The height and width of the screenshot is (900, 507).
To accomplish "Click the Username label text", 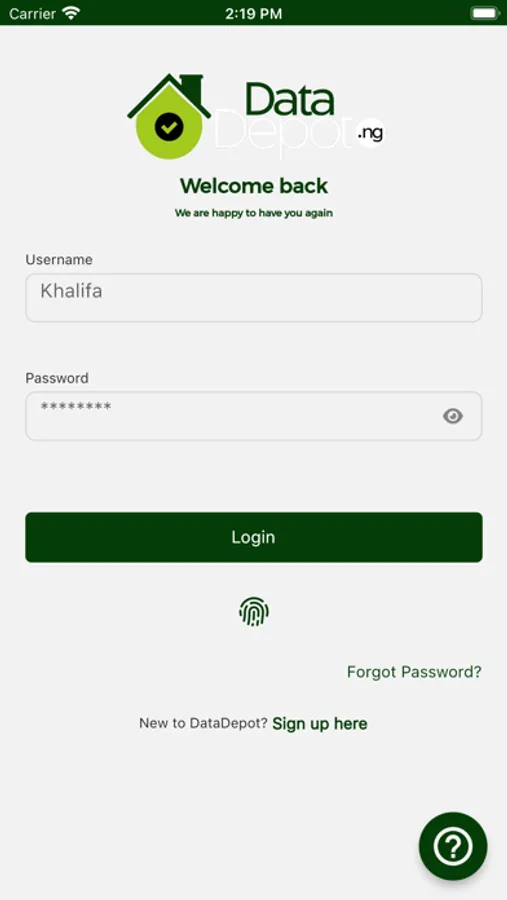I will pyautogui.click(x=59, y=259).
